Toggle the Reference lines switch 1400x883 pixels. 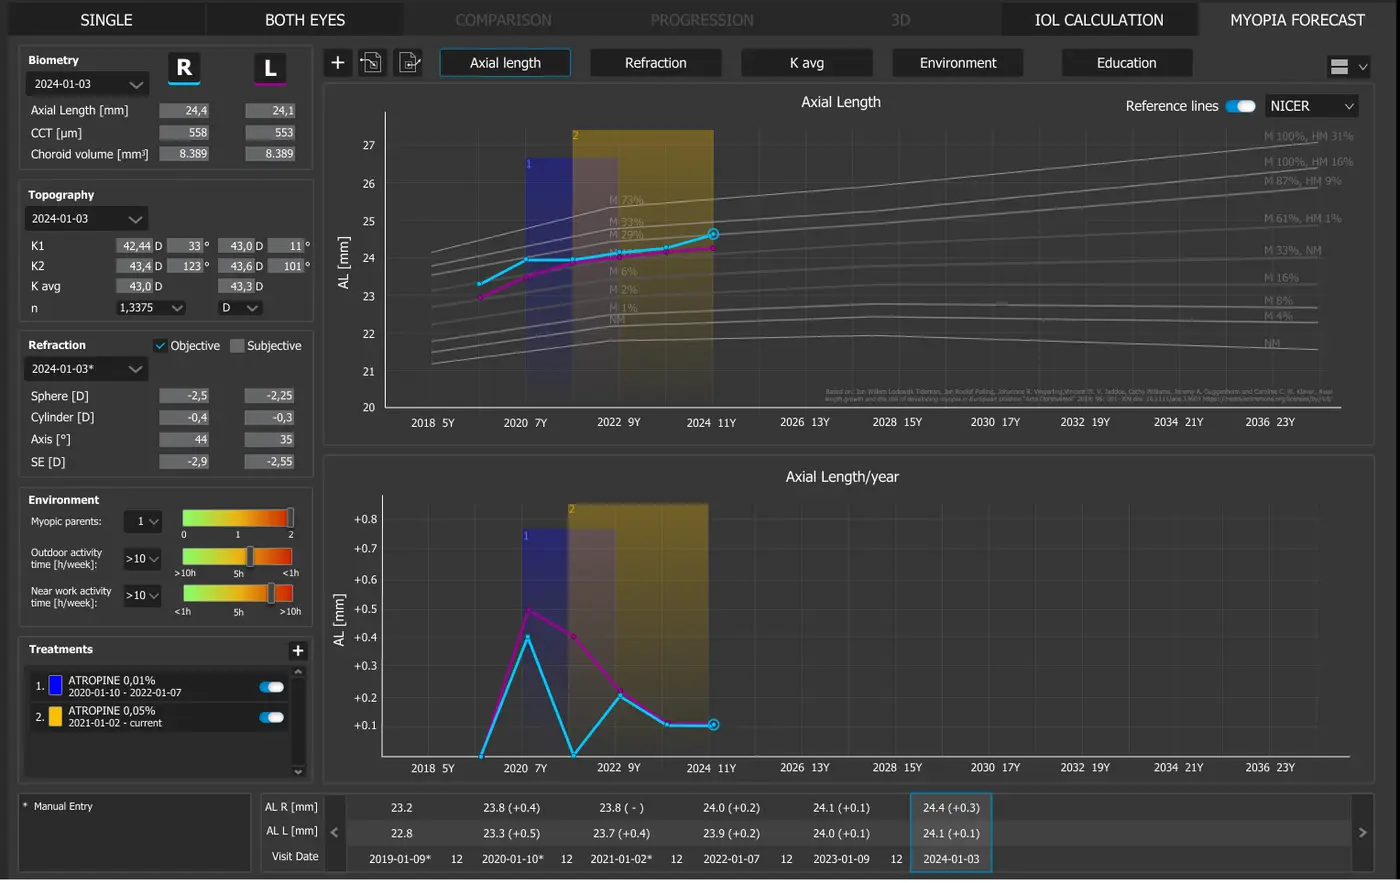tap(1240, 106)
